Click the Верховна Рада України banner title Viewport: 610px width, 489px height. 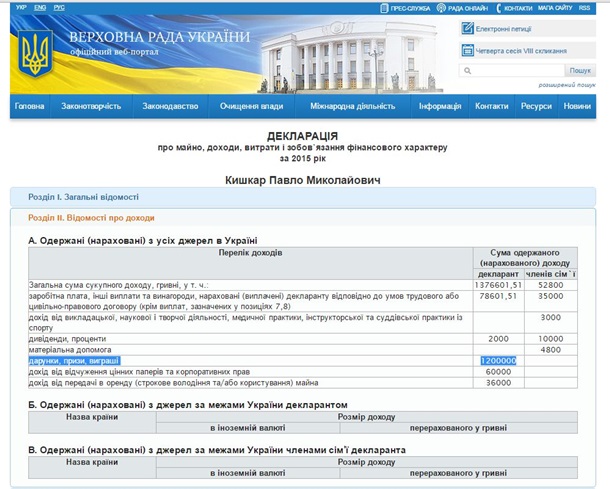pyautogui.click(x=160, y=37)
